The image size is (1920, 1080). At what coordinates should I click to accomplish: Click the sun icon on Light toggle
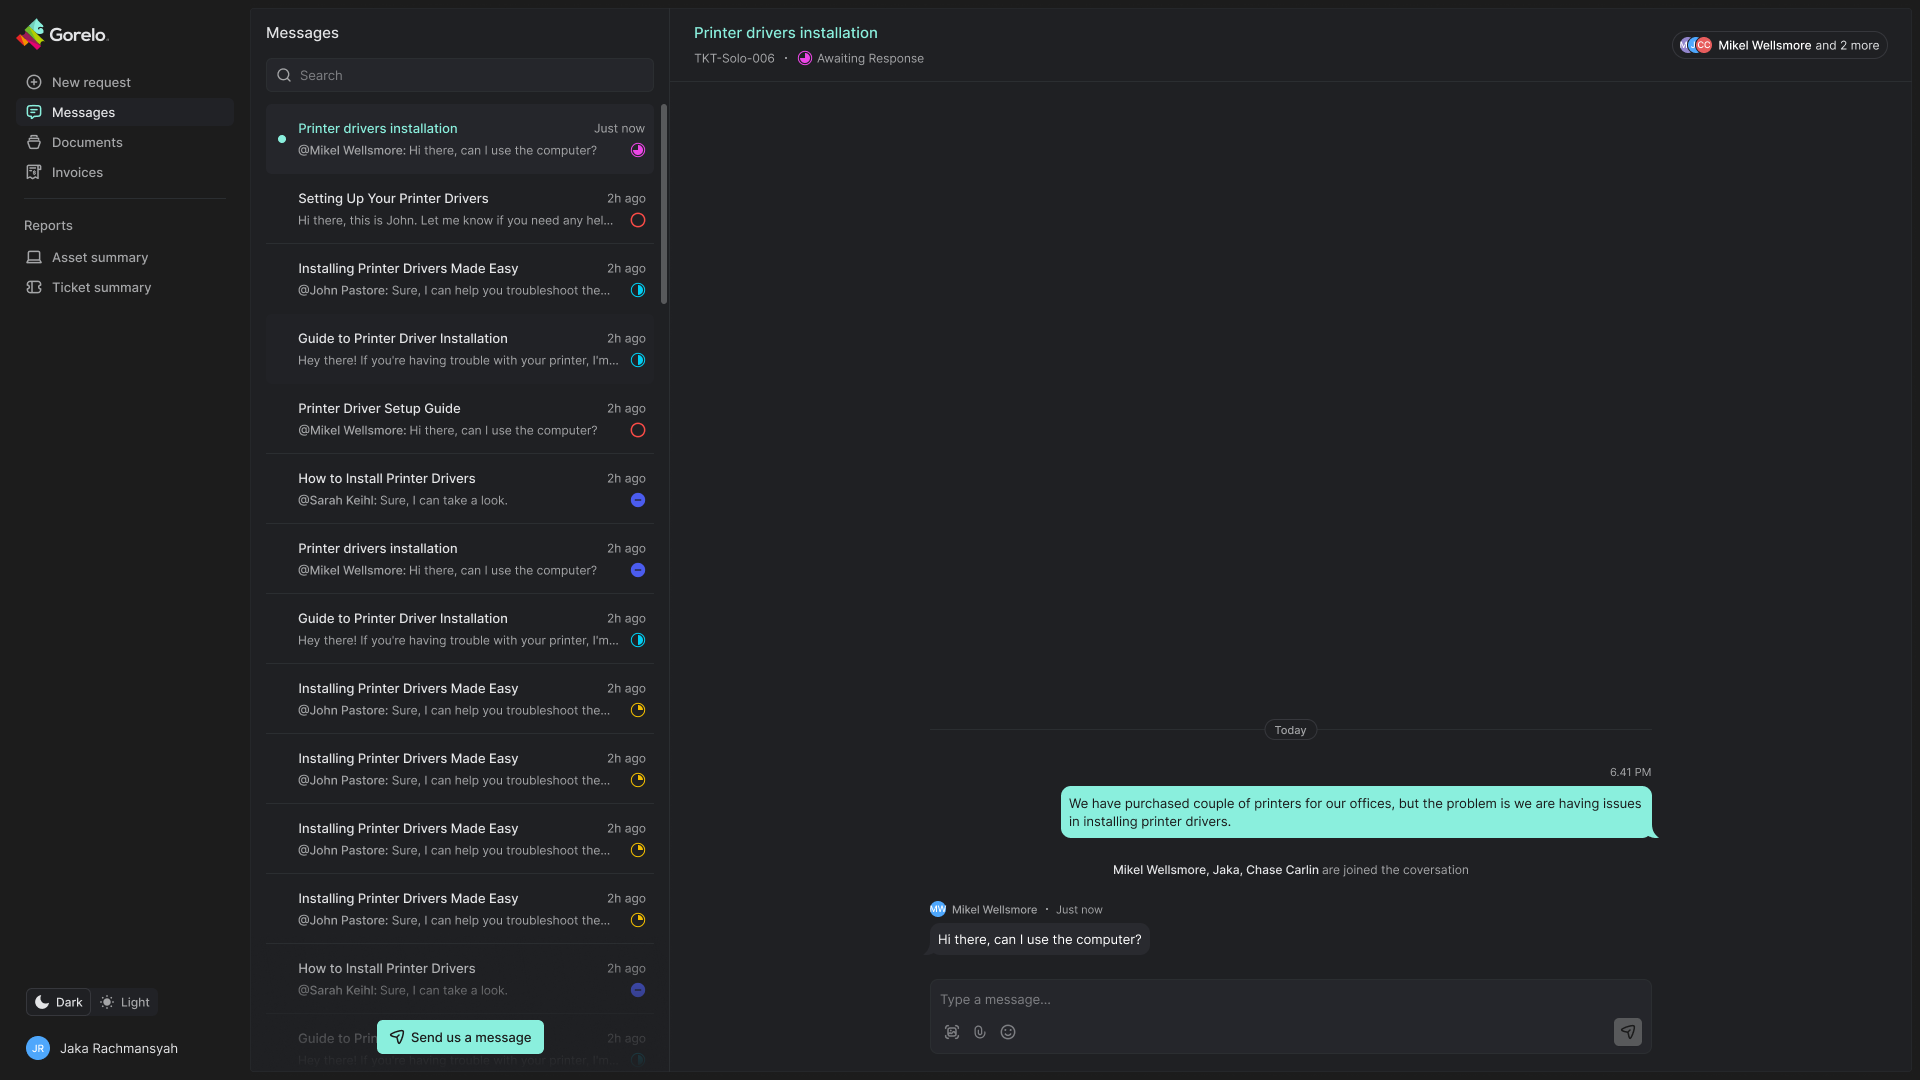pyautogui.click(x=107, y=1002)
